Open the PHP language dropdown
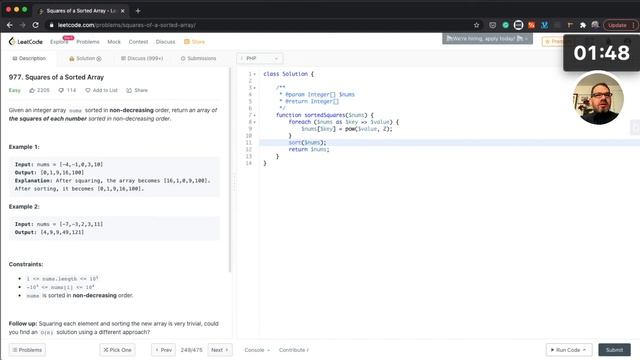 (260, 58)
